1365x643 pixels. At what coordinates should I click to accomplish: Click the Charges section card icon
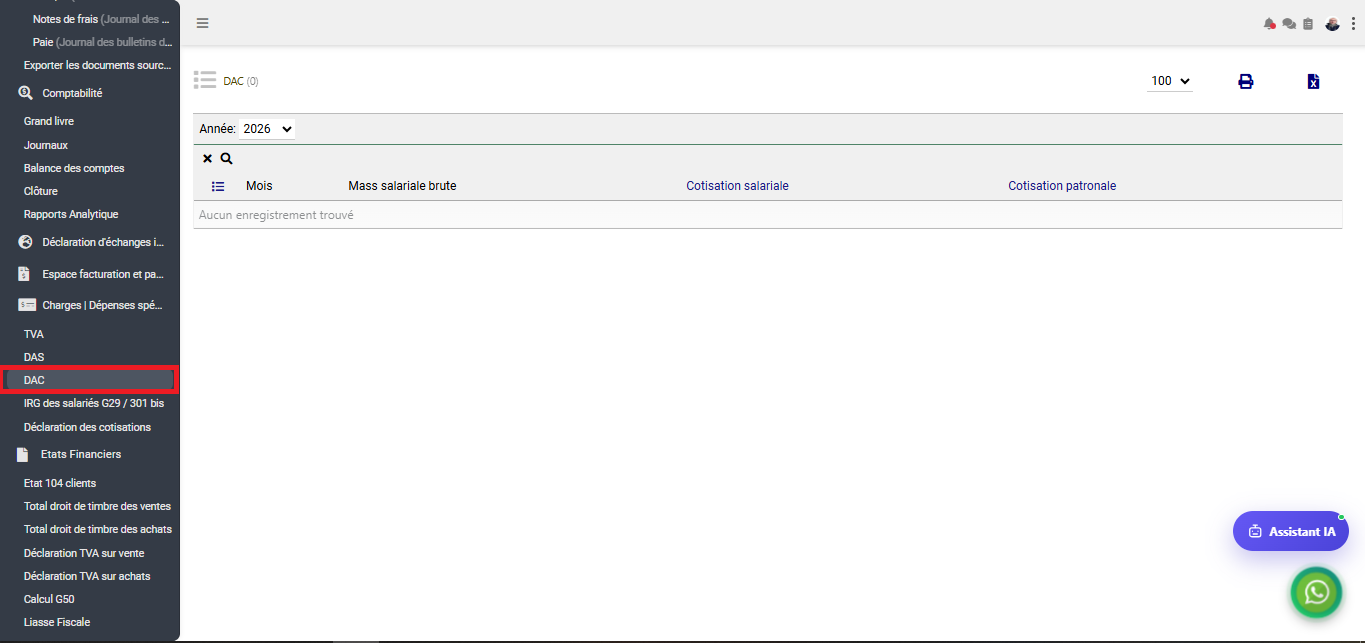[x=27, y=305]
